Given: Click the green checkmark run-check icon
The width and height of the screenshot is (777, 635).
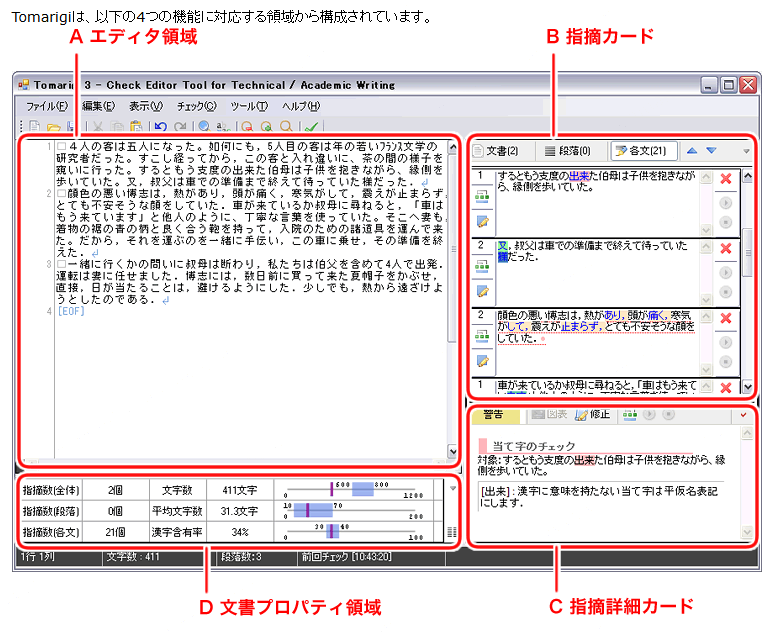Looking at the screenshot, I should pos(311,127).
